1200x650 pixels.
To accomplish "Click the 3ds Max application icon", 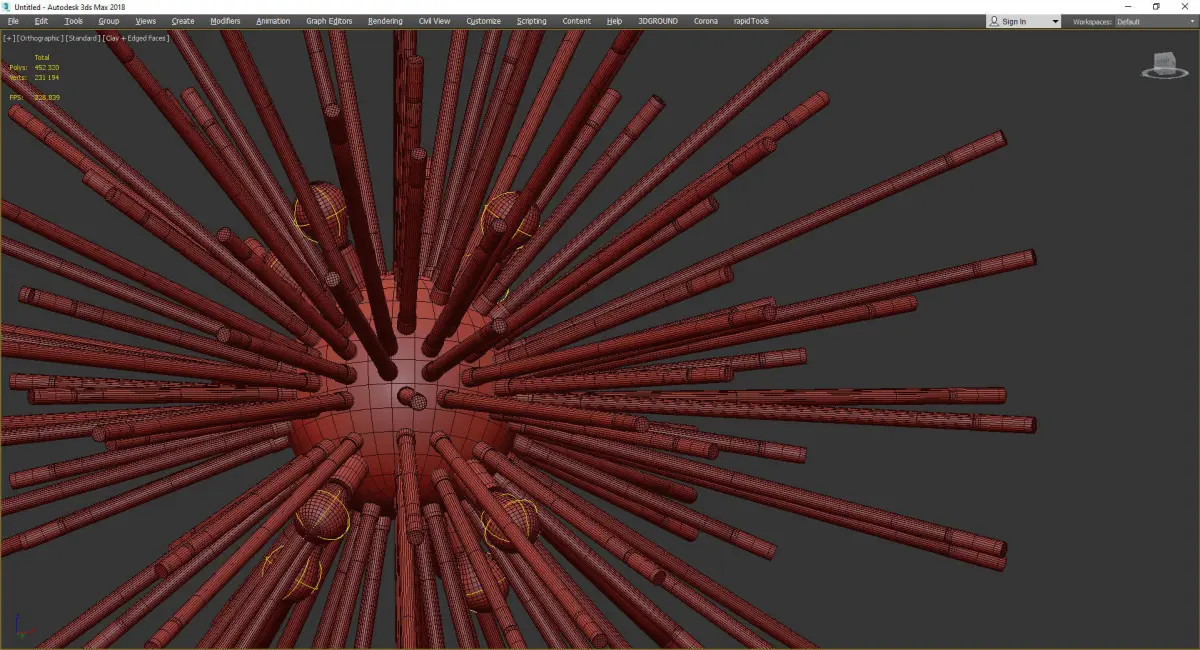I will tap(7, 6).
